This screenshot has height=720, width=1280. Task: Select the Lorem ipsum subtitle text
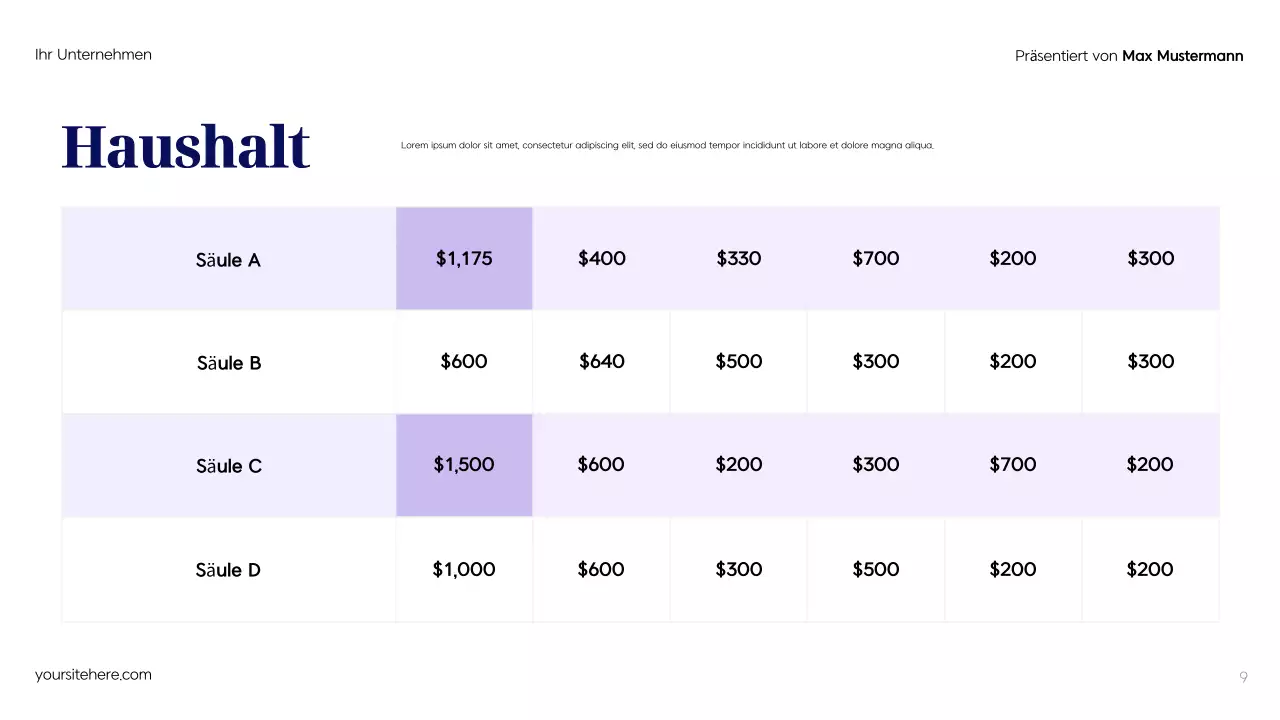coord(667,145)
